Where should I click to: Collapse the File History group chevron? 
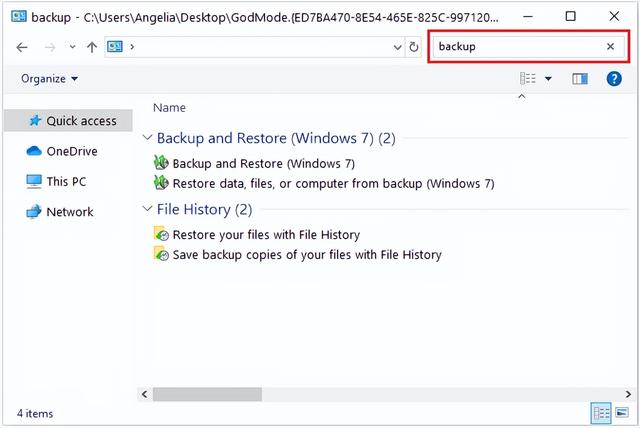click(x=147, y=209)
